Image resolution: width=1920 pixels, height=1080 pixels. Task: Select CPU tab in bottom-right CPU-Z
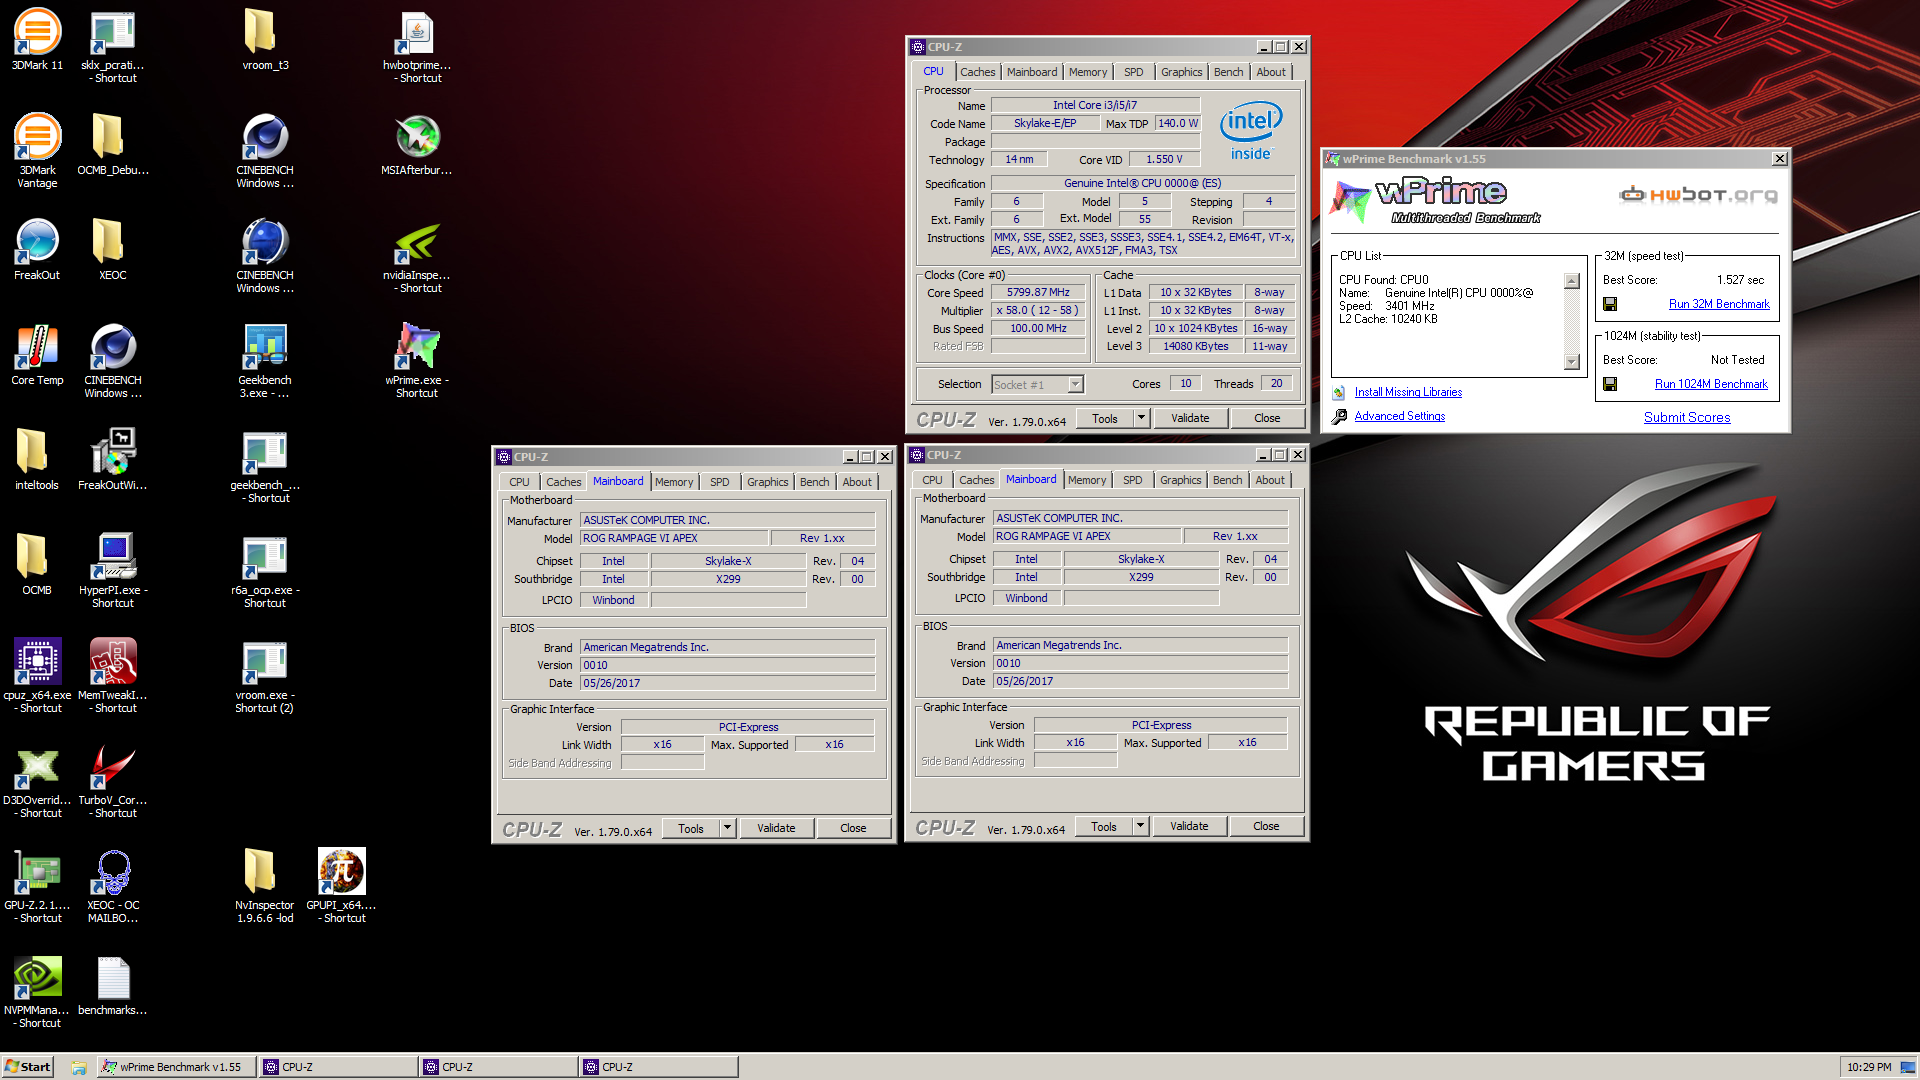[x=932, y=480]
